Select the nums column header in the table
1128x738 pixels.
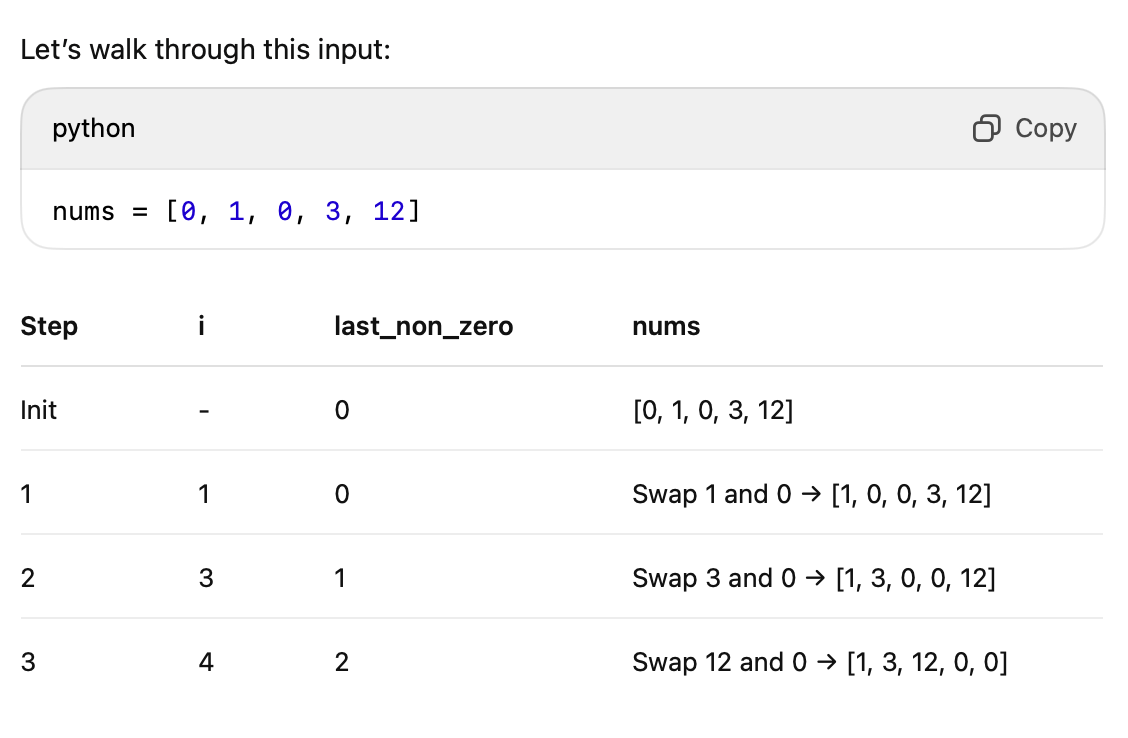point(665,326)
